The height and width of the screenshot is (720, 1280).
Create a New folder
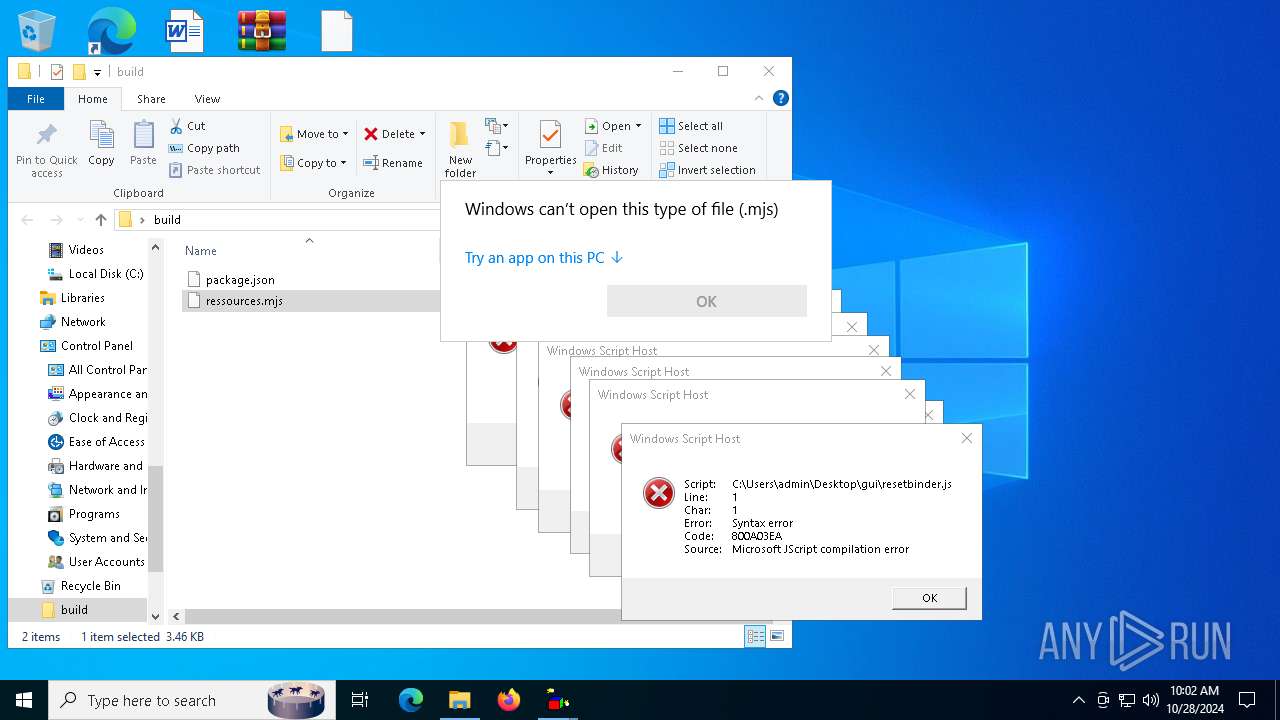(460, 149)
